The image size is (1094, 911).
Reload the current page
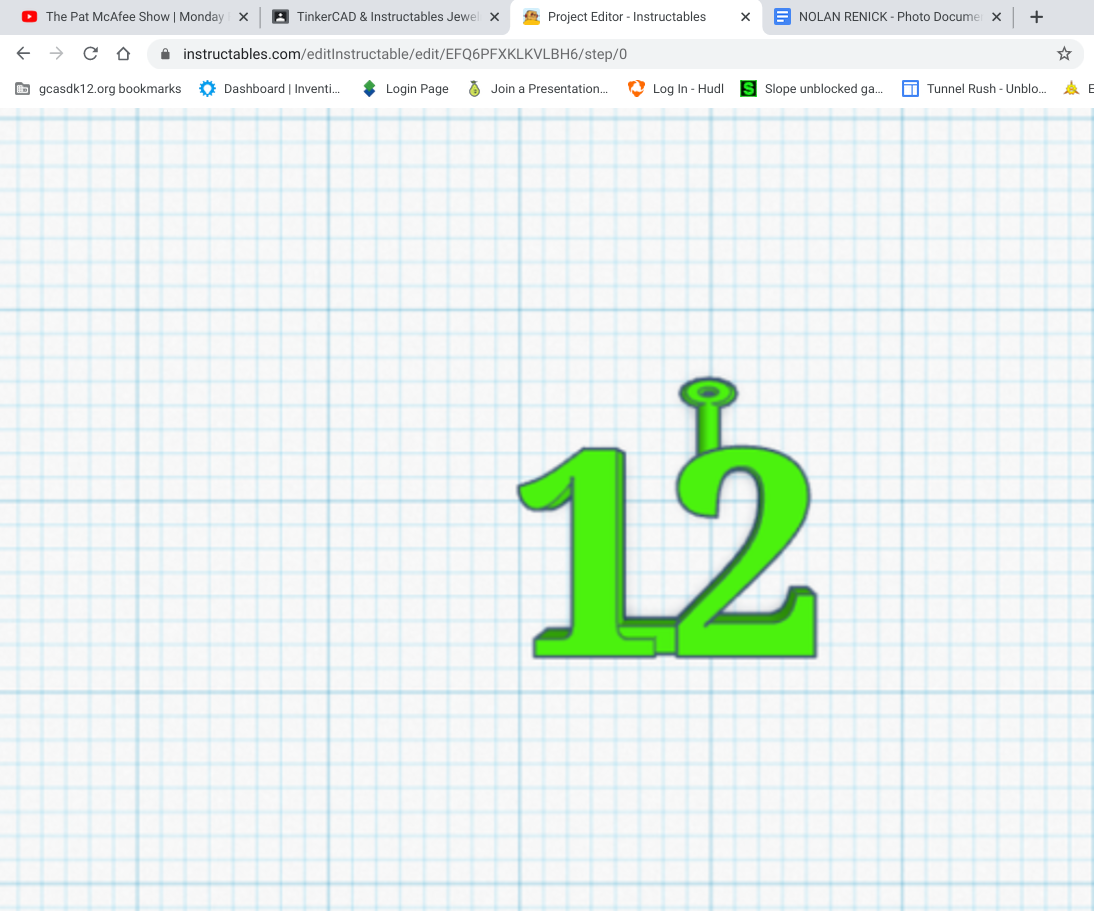[90, 54]
